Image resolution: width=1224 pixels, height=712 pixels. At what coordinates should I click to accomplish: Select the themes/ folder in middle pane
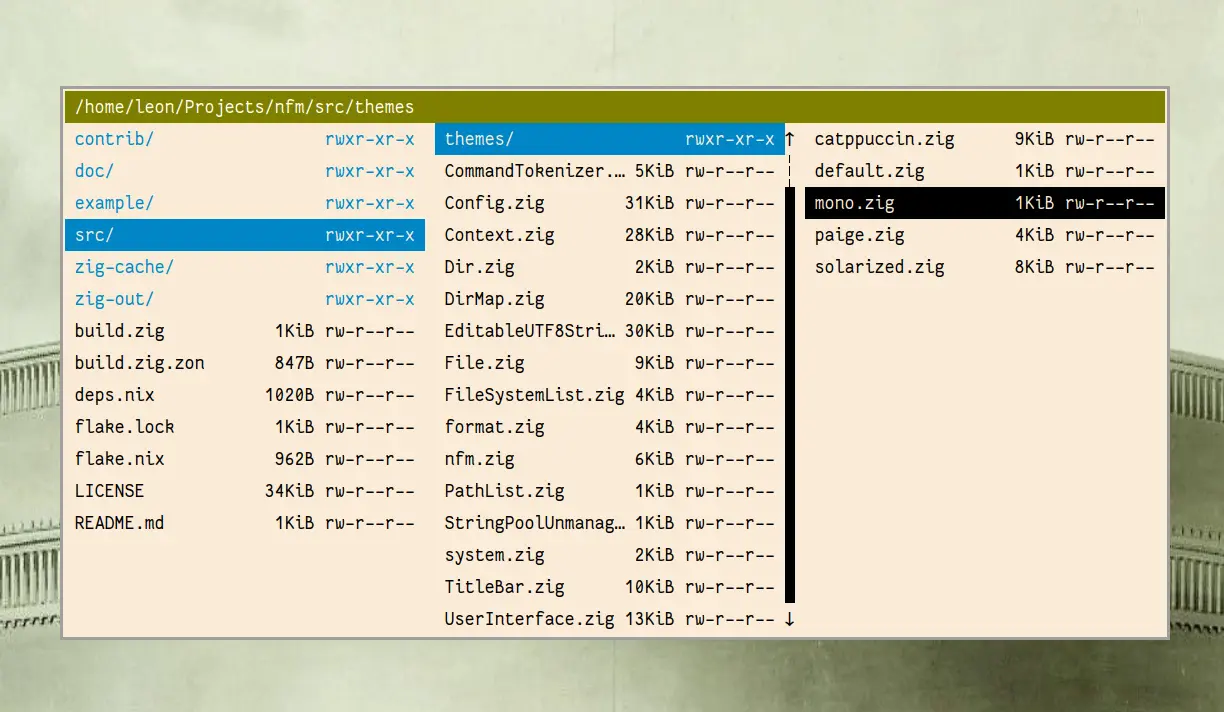[609, 139]
